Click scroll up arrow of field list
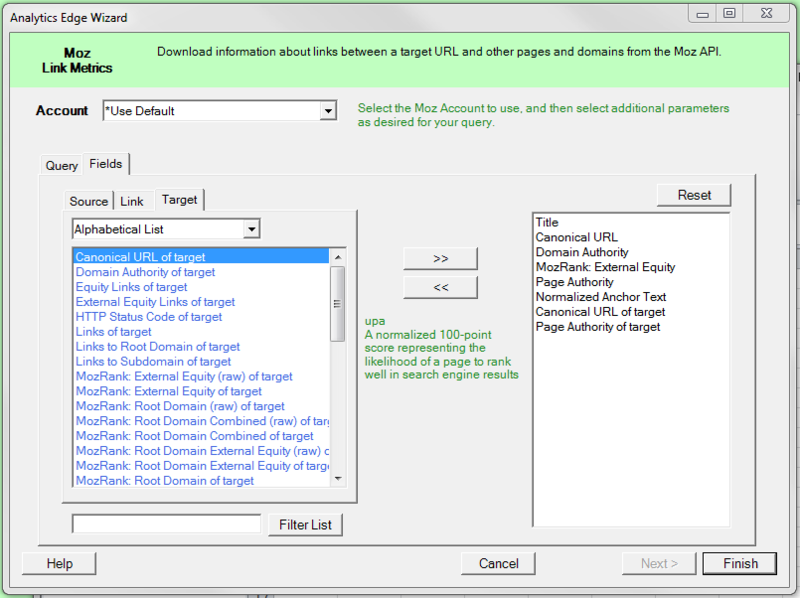 [338, 257]
